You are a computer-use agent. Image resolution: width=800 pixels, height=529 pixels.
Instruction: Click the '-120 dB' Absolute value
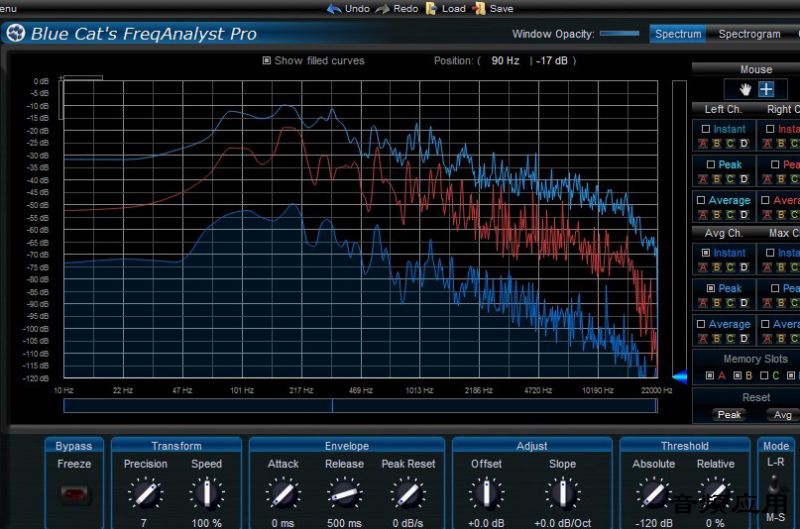(x=654, y=523)
